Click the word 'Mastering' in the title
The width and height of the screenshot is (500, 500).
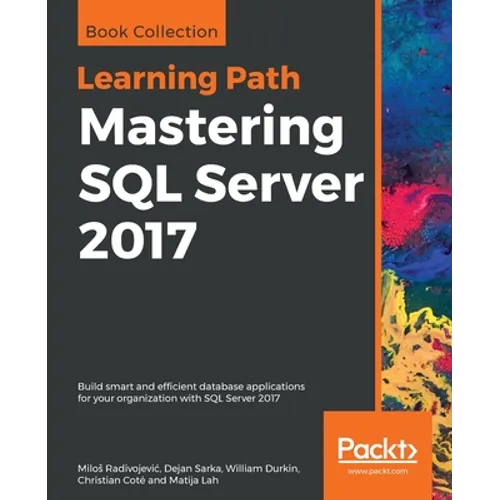211,130
